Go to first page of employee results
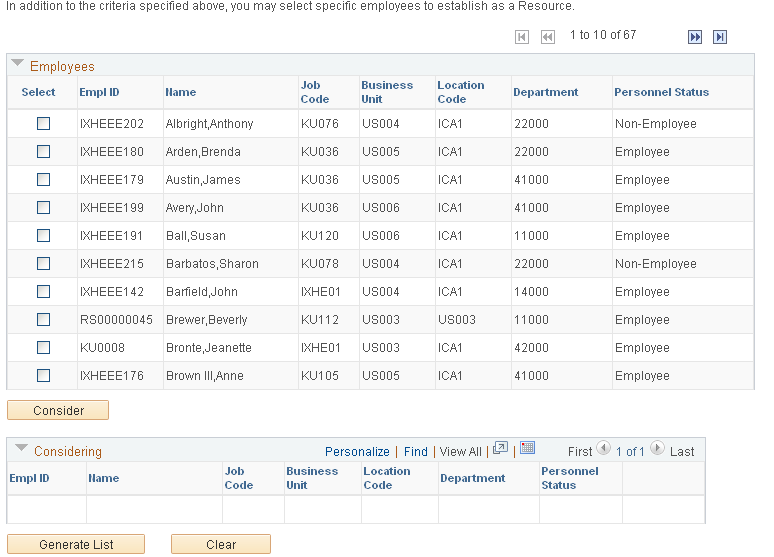 (522, 37)
